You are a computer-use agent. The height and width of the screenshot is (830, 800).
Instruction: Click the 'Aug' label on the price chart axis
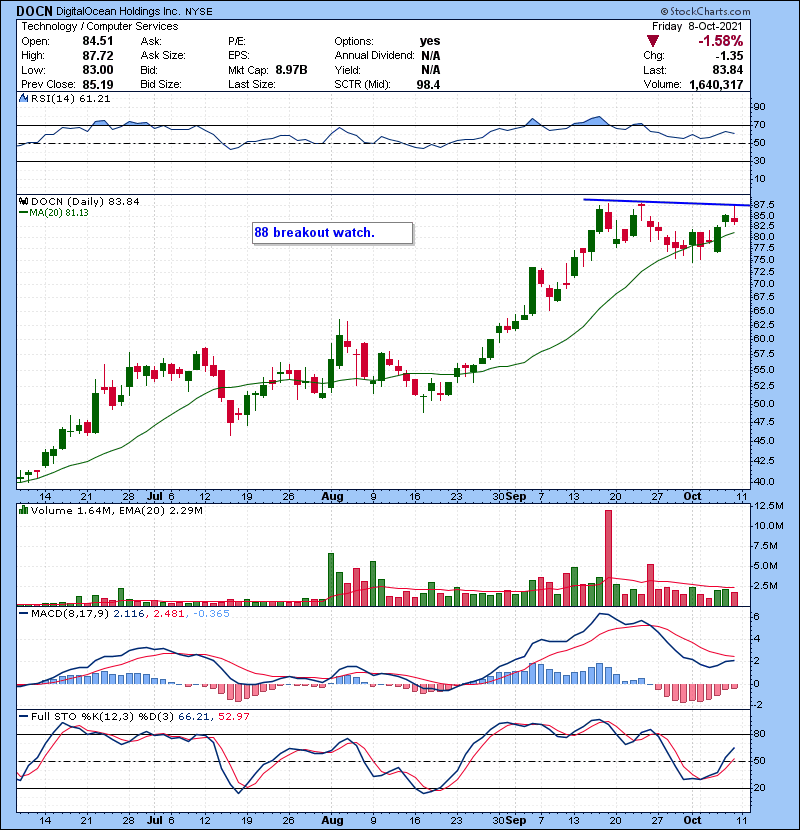coord(332,497)
